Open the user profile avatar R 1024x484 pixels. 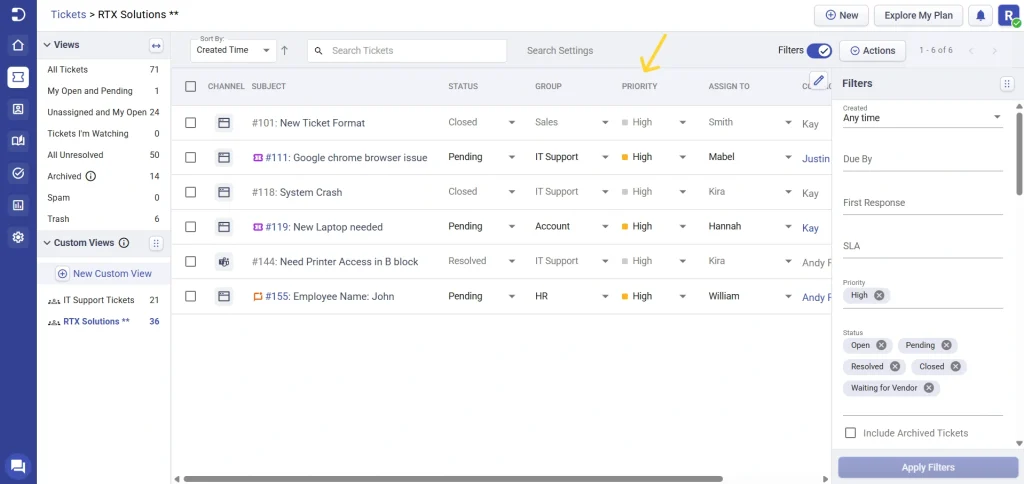1008,15
